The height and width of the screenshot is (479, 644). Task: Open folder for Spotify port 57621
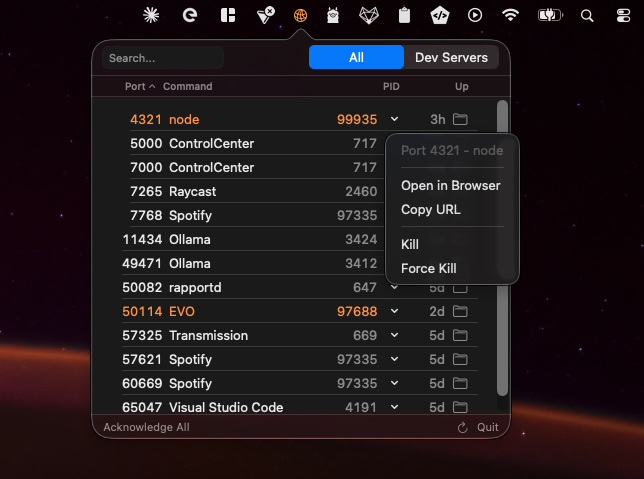pos(460,359)
